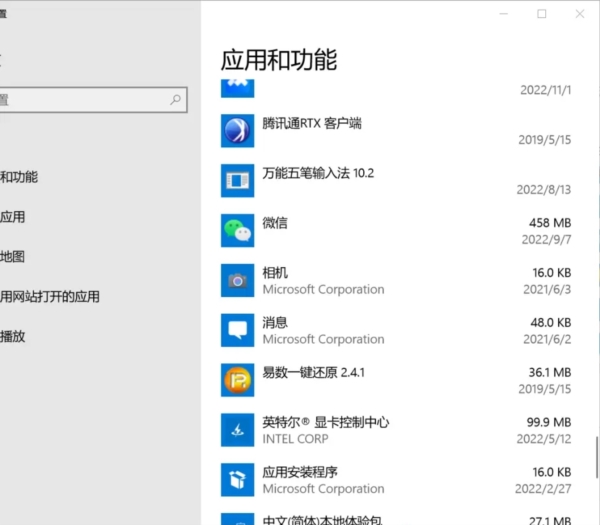The image size is (600, 525).
Task: Click Microsoft Corporation under 相机
Action: [323, 290]
